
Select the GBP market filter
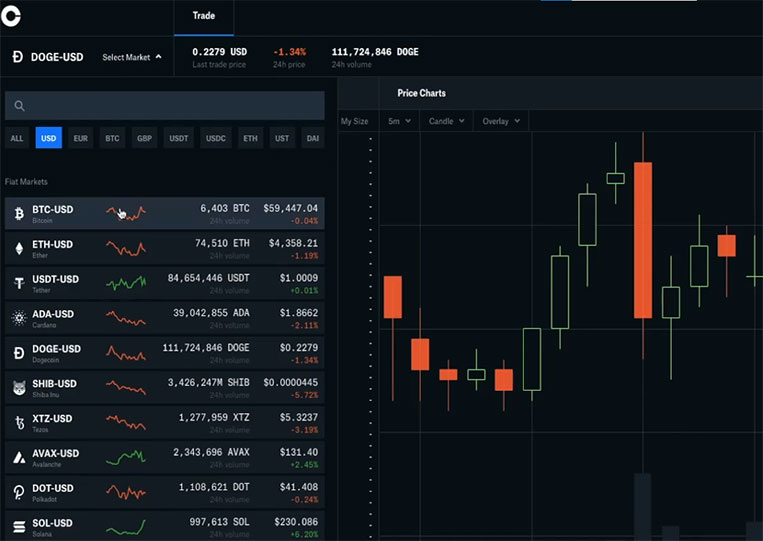pos(145,138)
